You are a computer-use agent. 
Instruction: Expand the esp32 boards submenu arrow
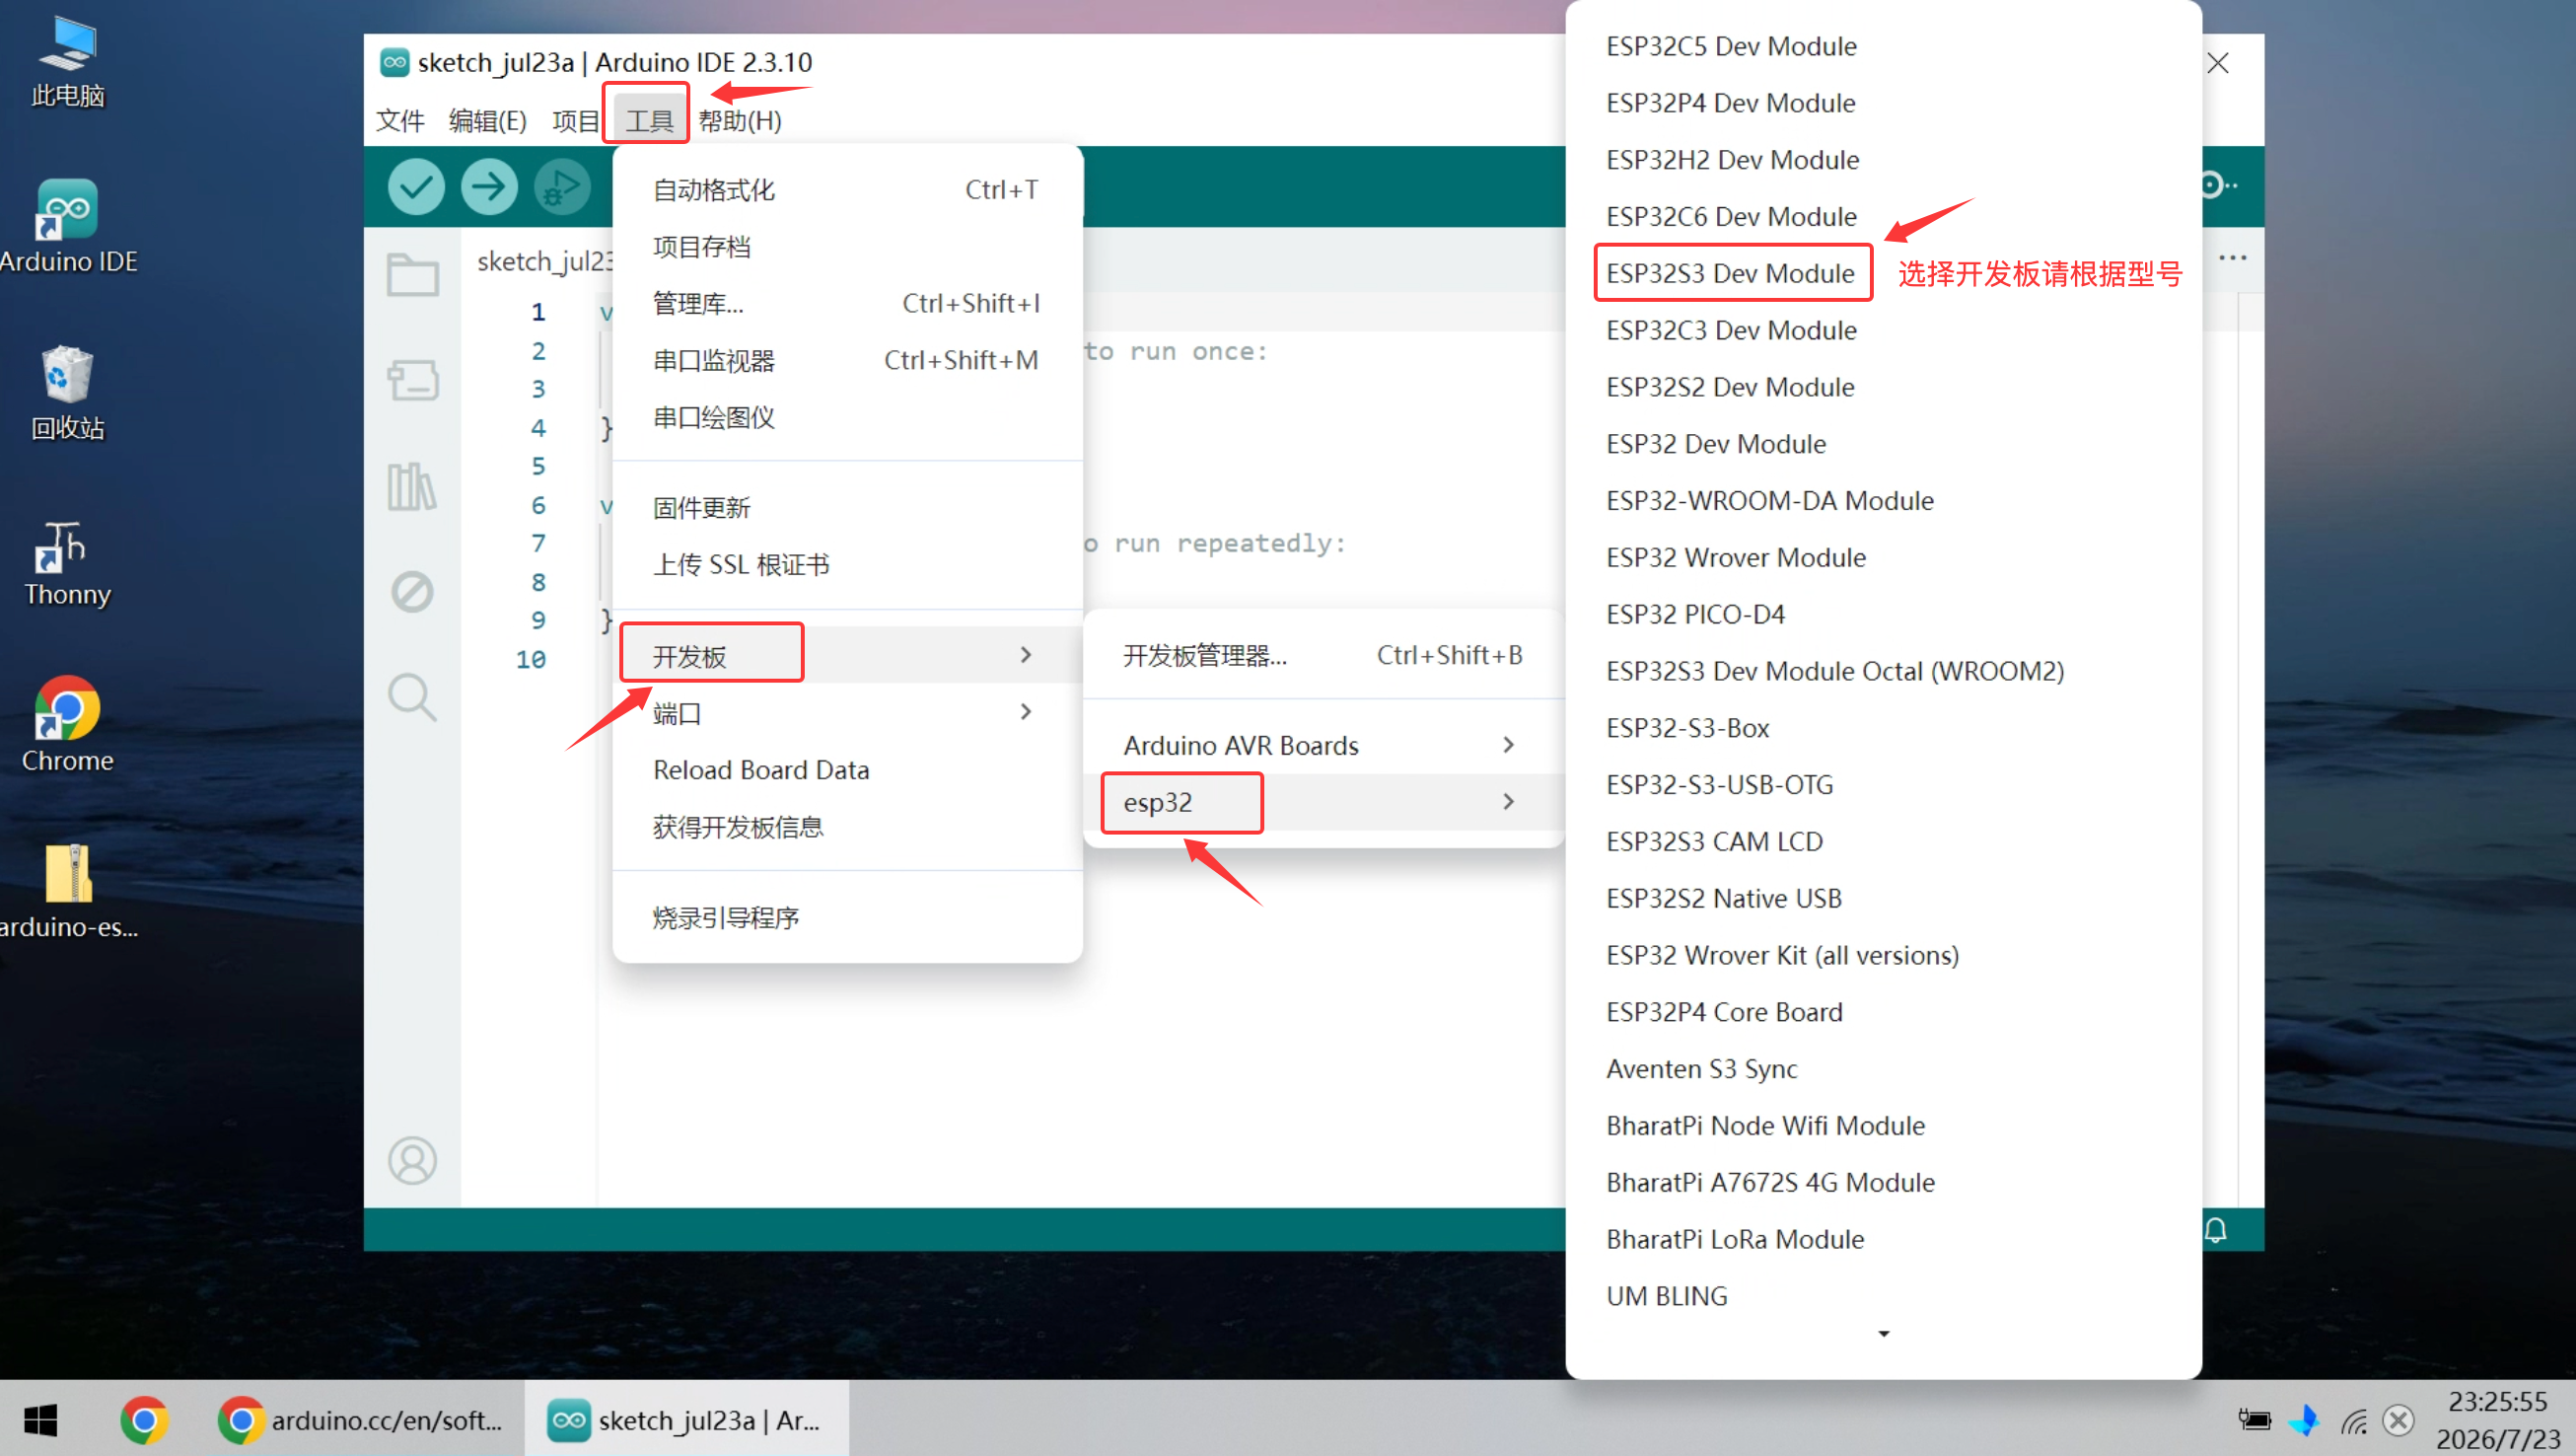pyautogui.click(x=1508, y=802)
